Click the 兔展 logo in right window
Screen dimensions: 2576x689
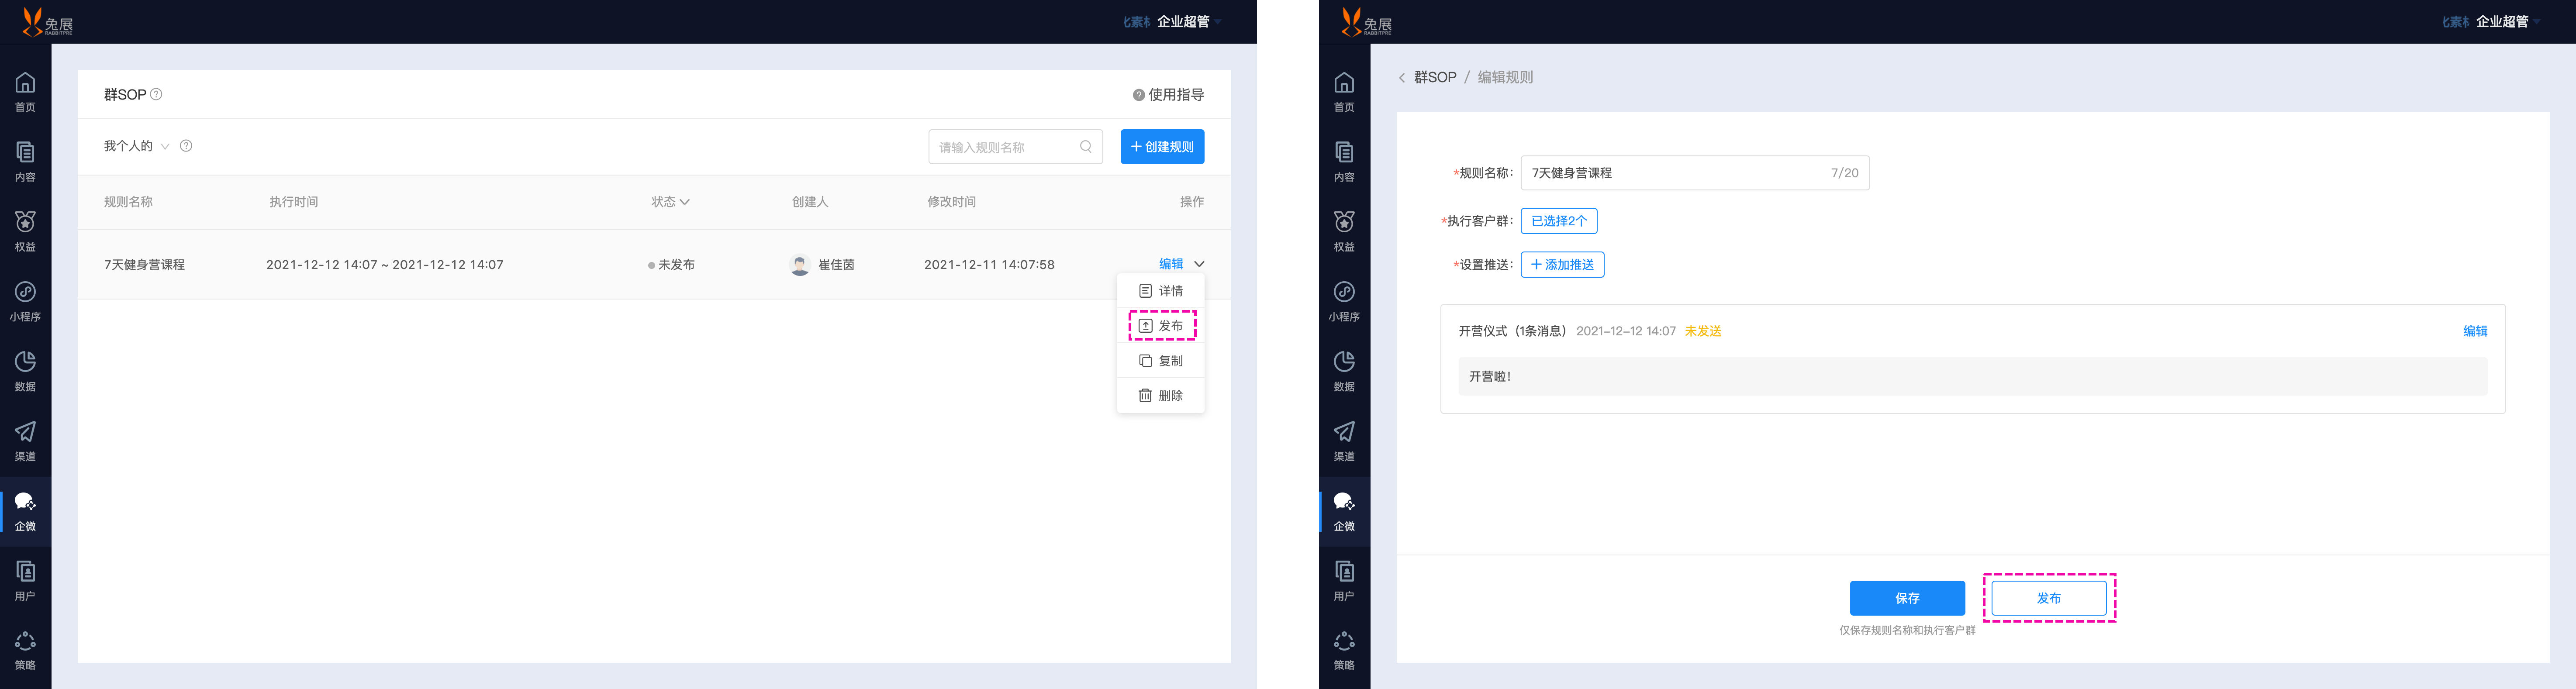tap(1366, 22)
